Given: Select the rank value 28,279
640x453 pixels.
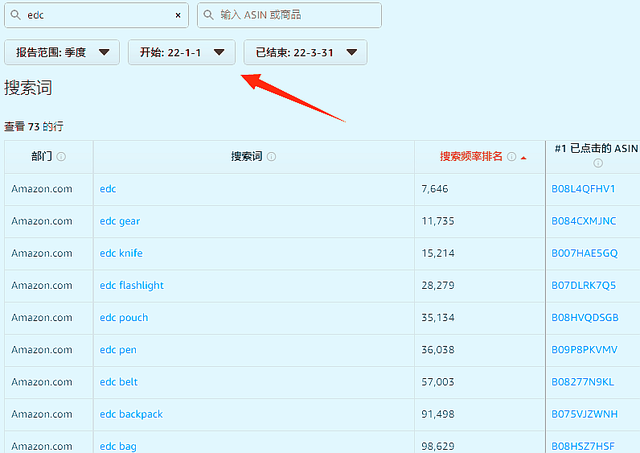Looking at the screenshot, I should [x=438, y=285].
